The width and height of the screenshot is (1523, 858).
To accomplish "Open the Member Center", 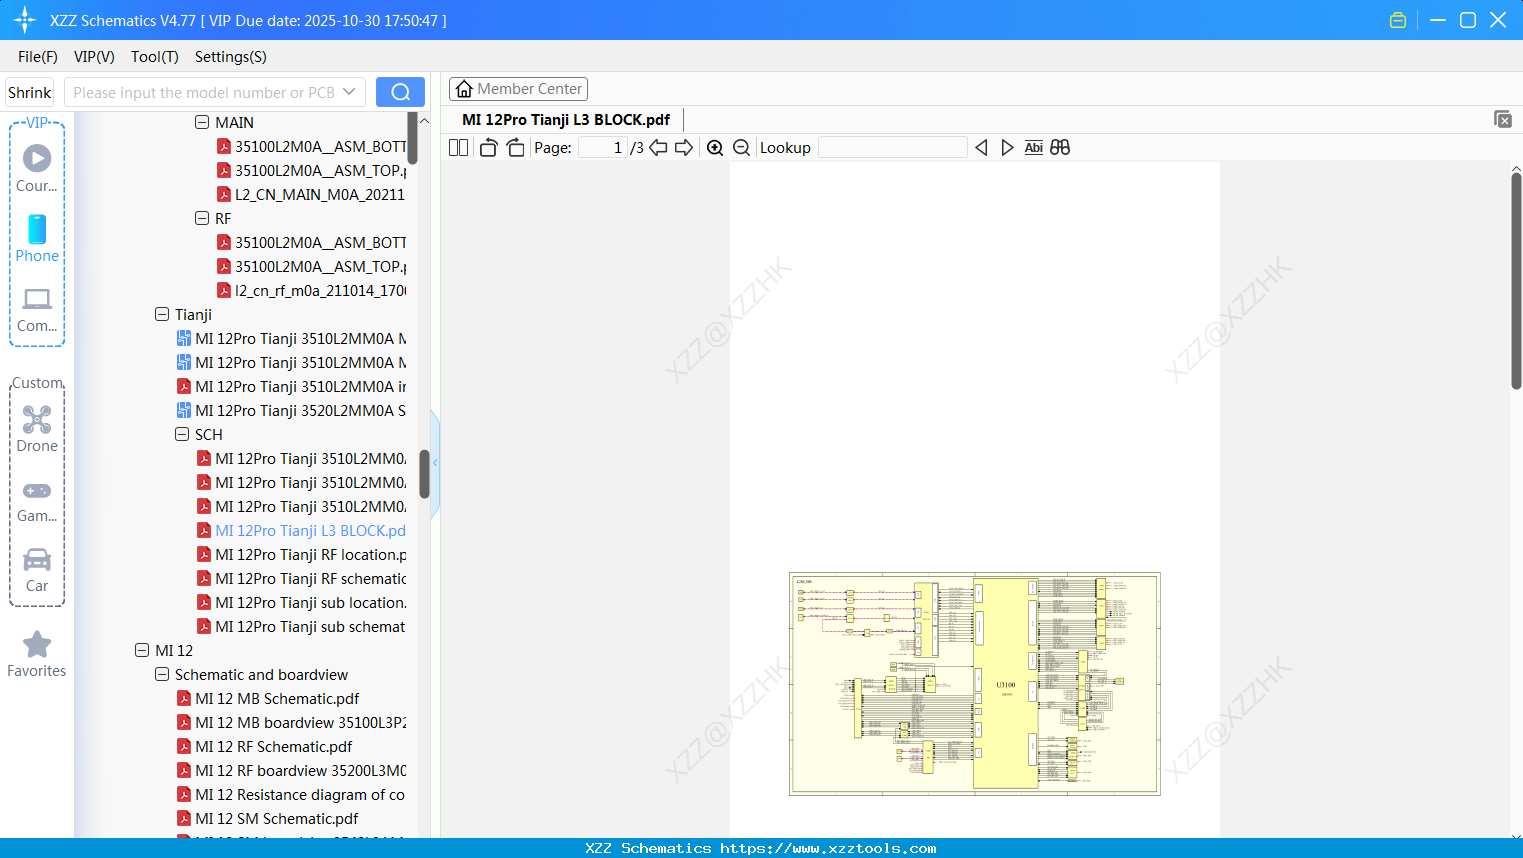I will click(518, 89).
